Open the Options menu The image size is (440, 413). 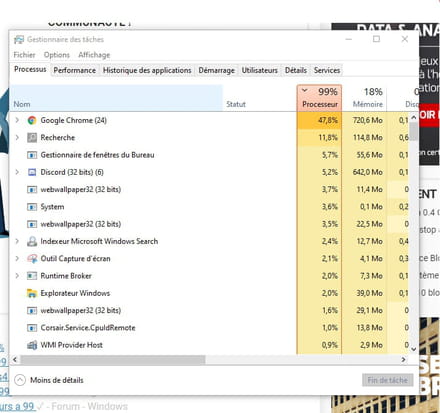click(x=57, y=55)
